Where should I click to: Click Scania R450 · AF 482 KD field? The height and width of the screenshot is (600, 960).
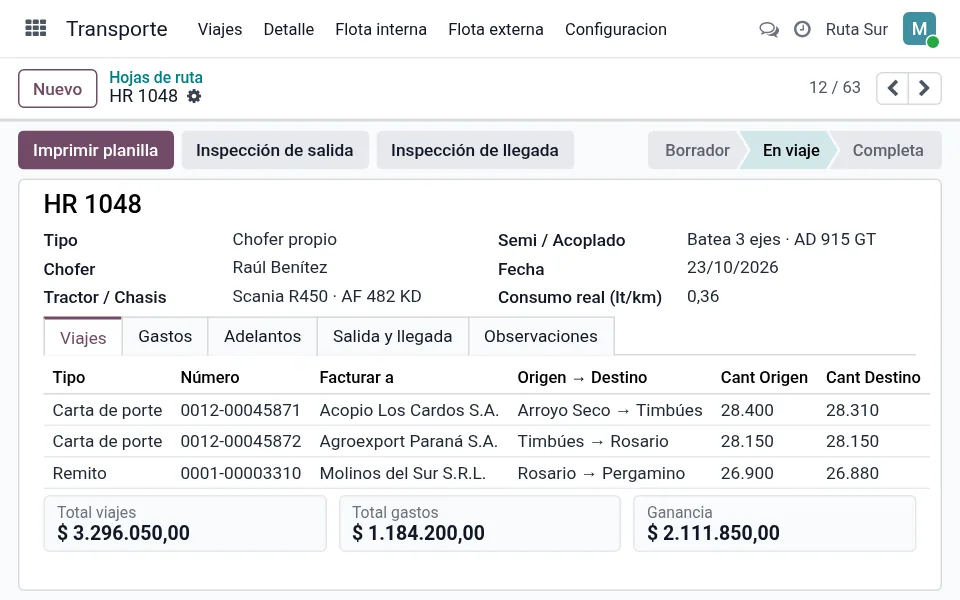tap(327, 296)
